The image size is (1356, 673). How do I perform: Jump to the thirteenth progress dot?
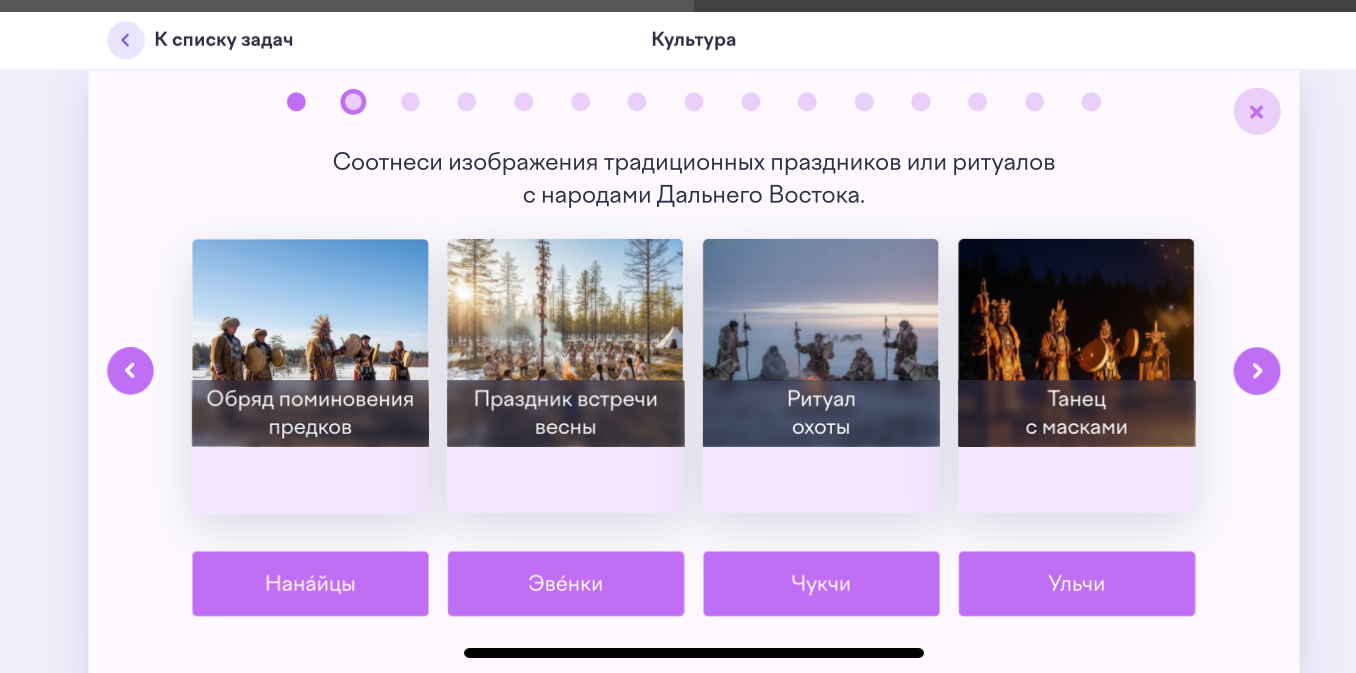click(x=978, y=102)
